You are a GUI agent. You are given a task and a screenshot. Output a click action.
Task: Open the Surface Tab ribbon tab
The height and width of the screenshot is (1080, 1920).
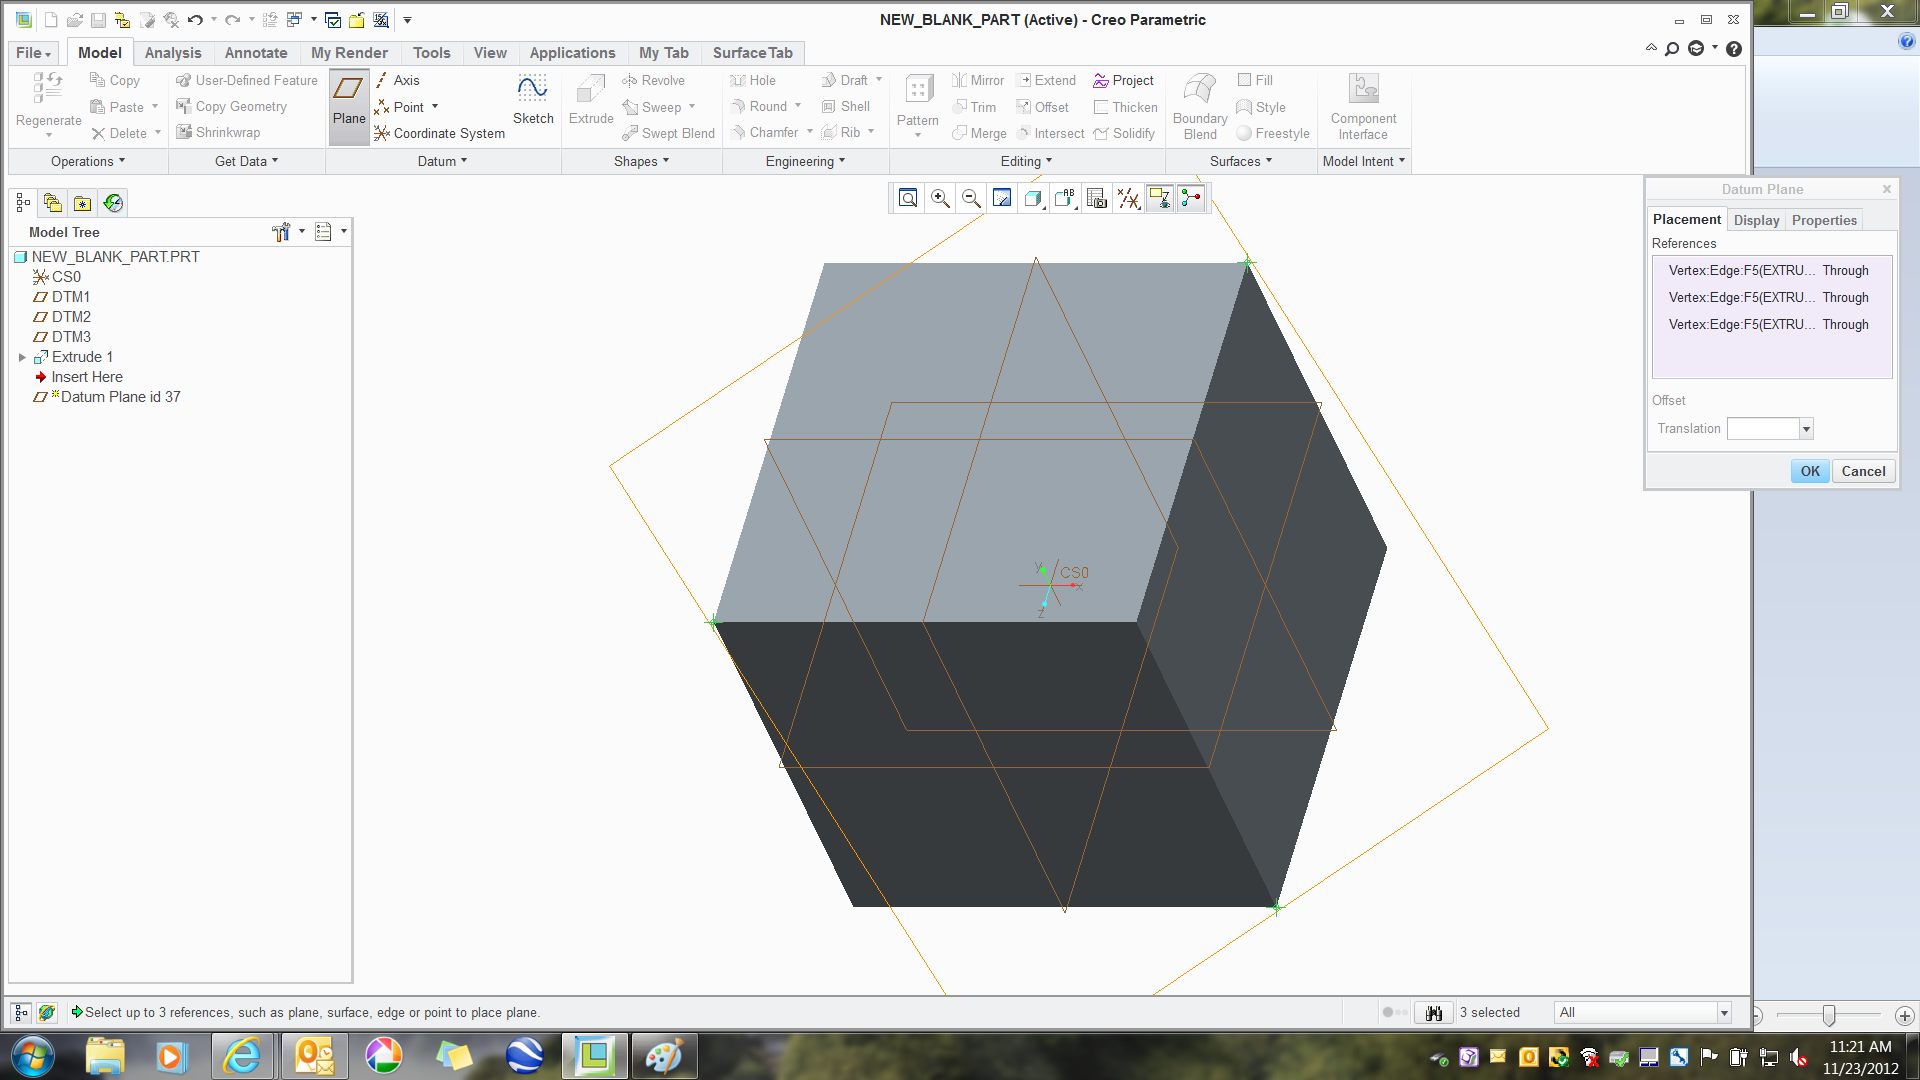752,53
